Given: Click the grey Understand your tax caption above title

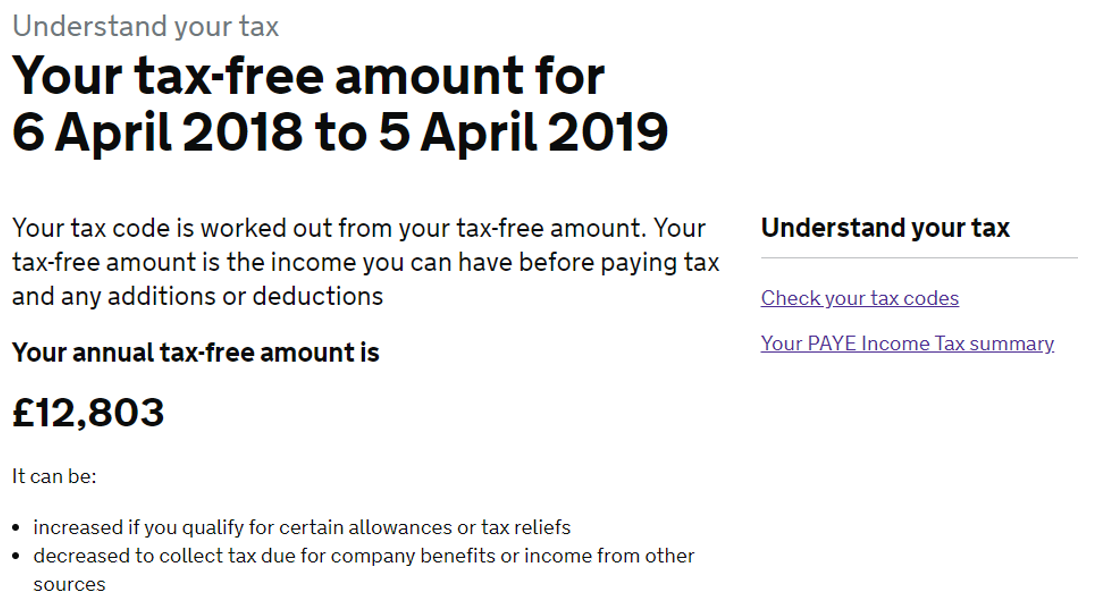Looking at the screenshot, I should (145, 27).
